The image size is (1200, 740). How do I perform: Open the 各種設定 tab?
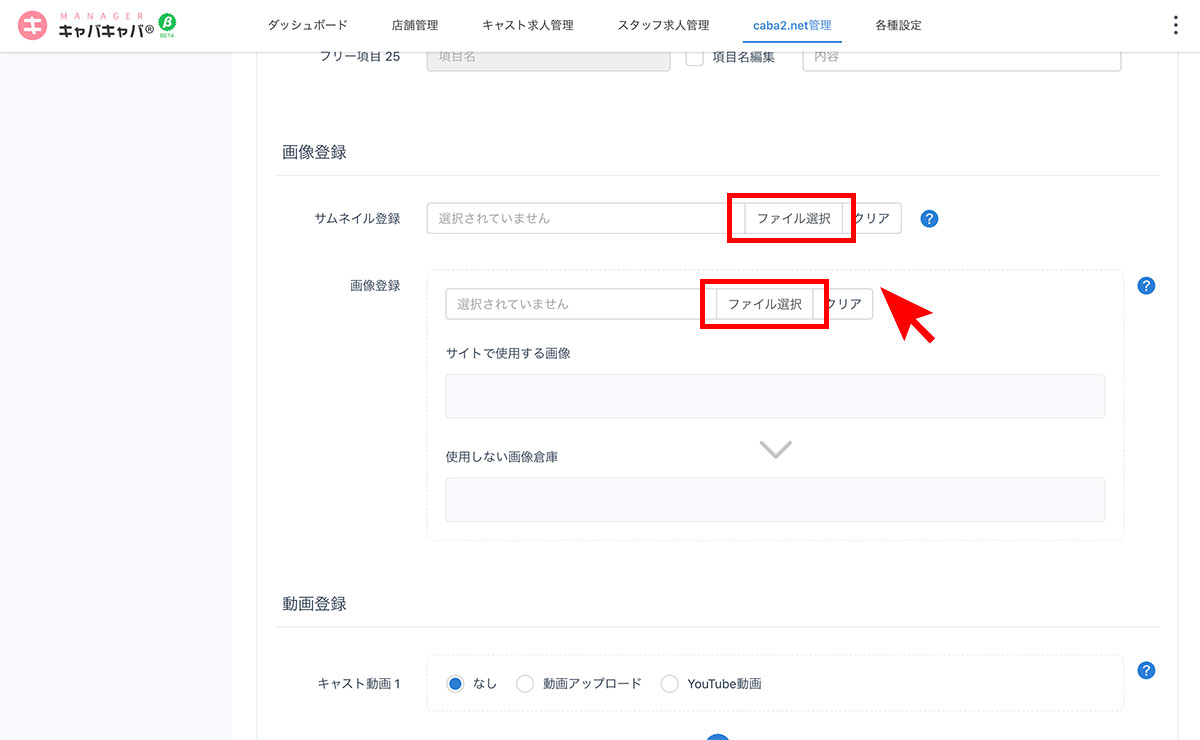pyautogui.click(x=898, y=26)
